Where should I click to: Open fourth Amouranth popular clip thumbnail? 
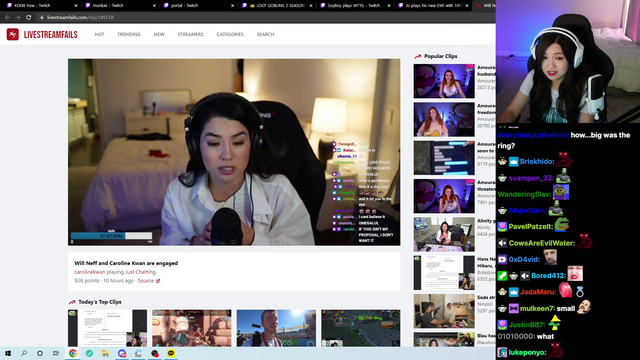(444, 196)
